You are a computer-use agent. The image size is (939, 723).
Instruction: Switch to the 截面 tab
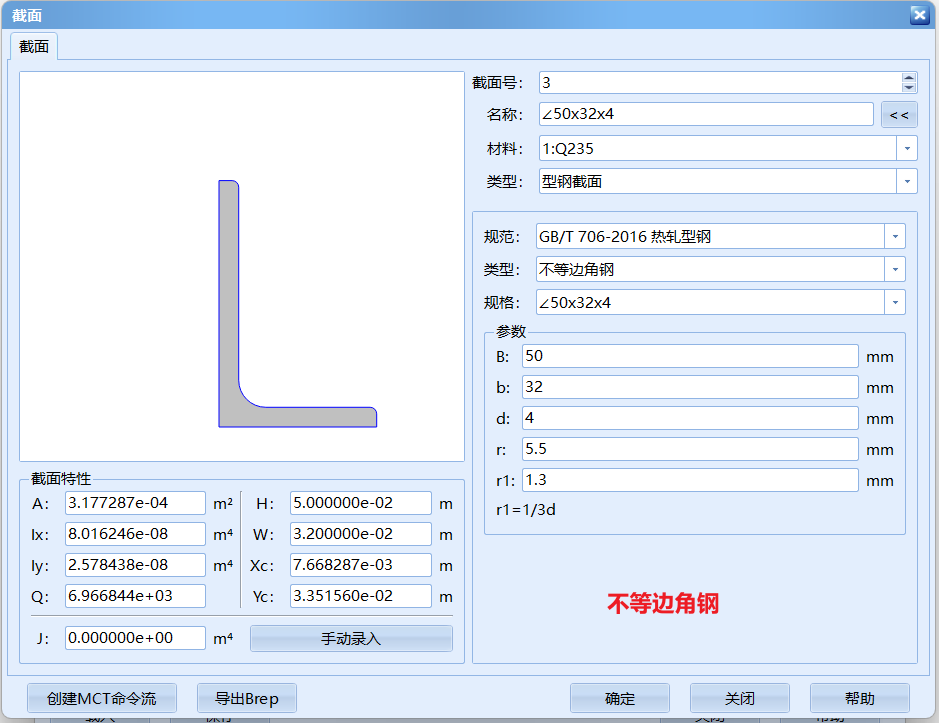point(33,46)
